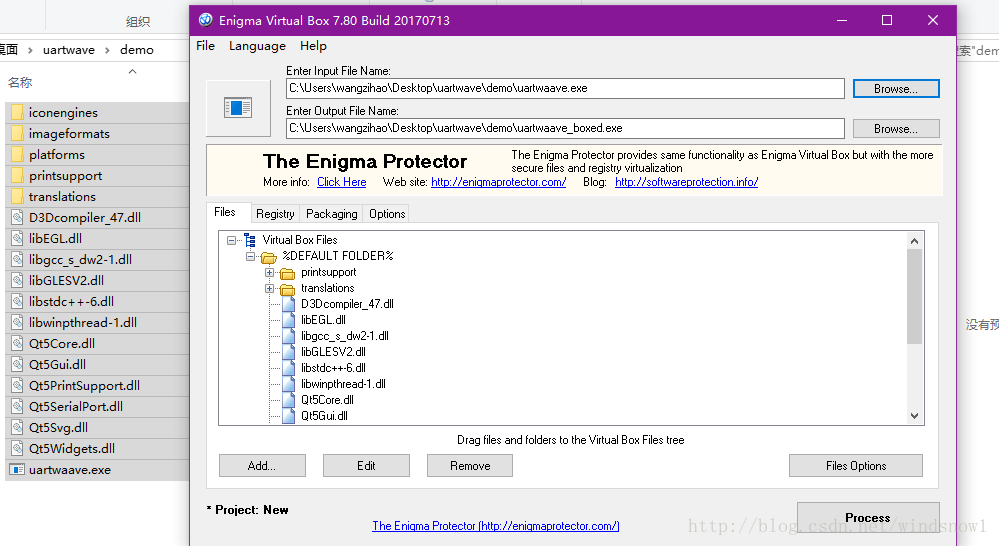The image size is (999, 546).
Task: Click Qt5Widgets.dll file icon in Explorer
Action: coord(17,449)
